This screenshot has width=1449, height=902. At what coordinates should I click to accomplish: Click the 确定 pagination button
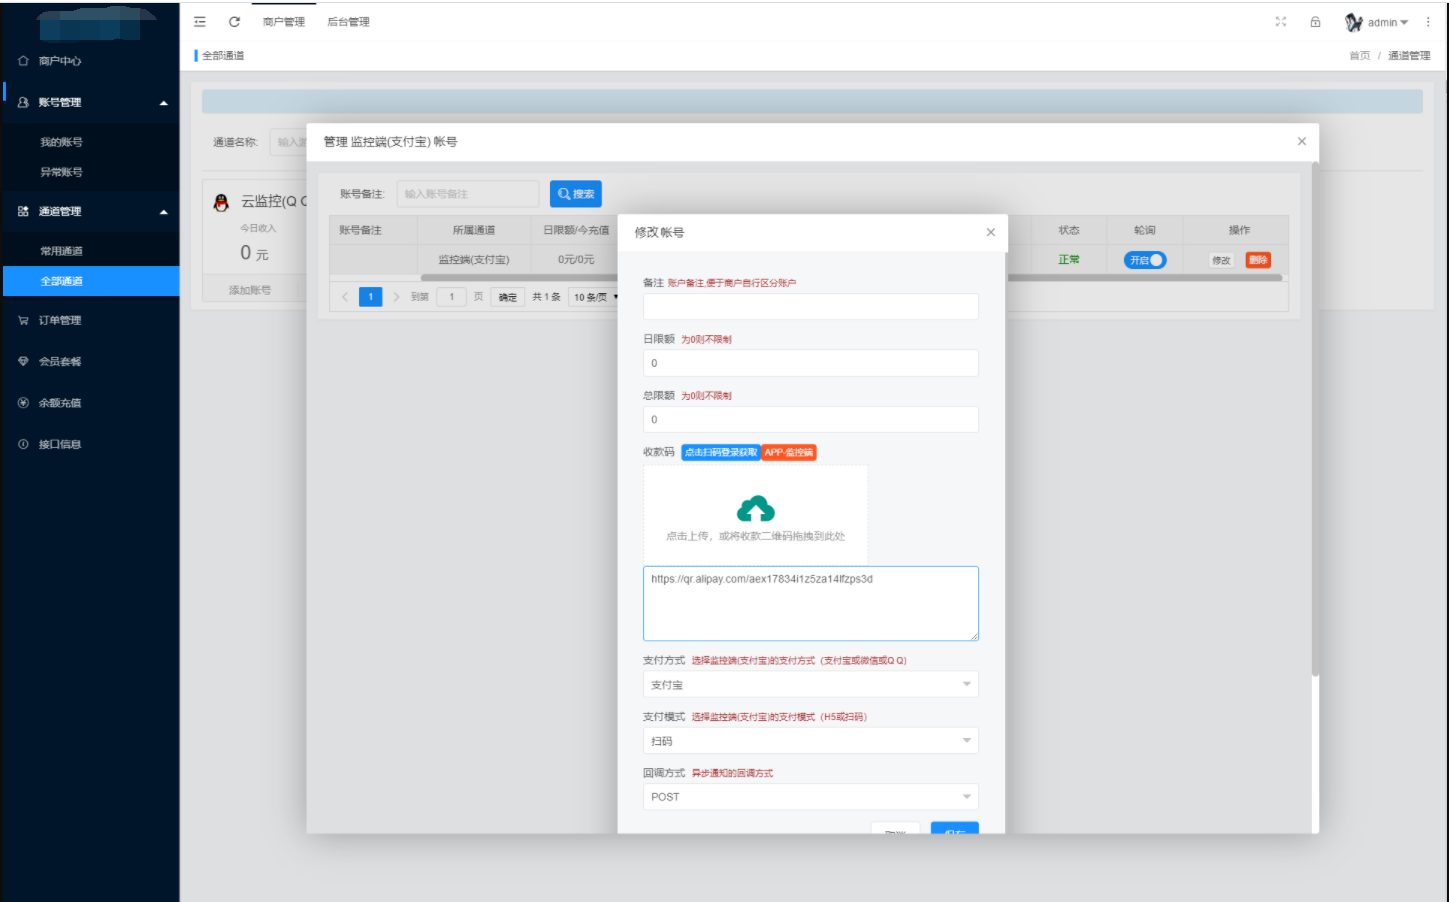507,297
